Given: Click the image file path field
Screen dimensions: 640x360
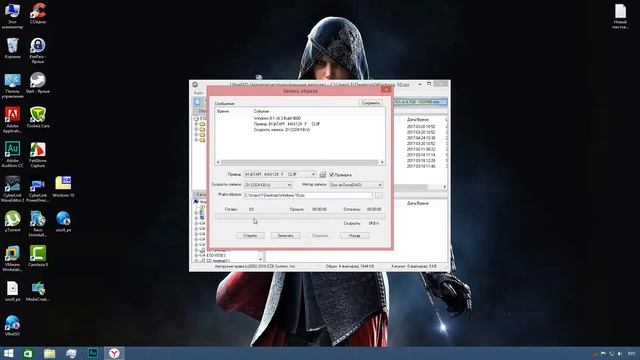Looking at the screenshot, I should (x=308, y=196).
